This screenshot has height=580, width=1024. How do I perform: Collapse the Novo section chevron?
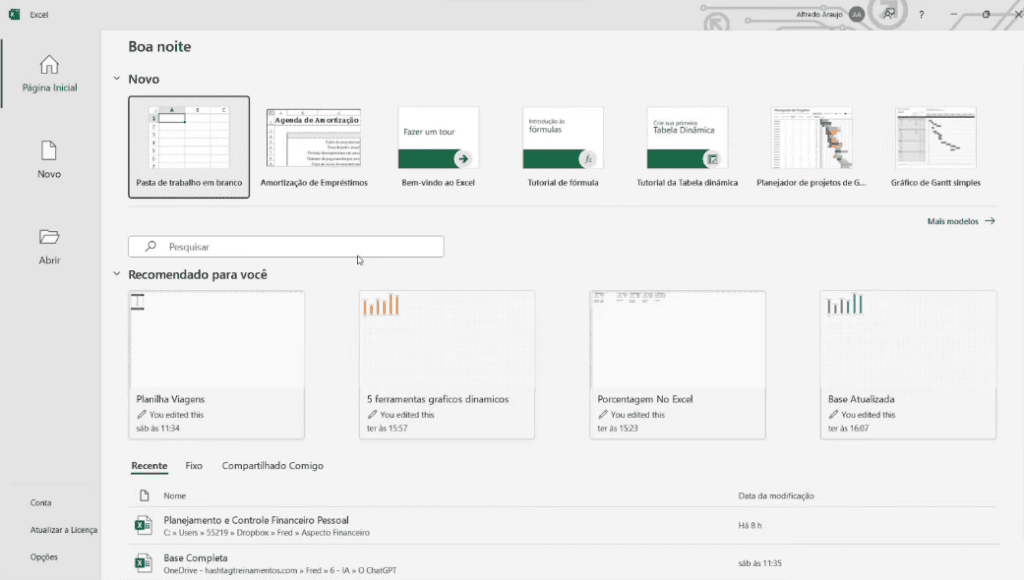pos(117,79)
